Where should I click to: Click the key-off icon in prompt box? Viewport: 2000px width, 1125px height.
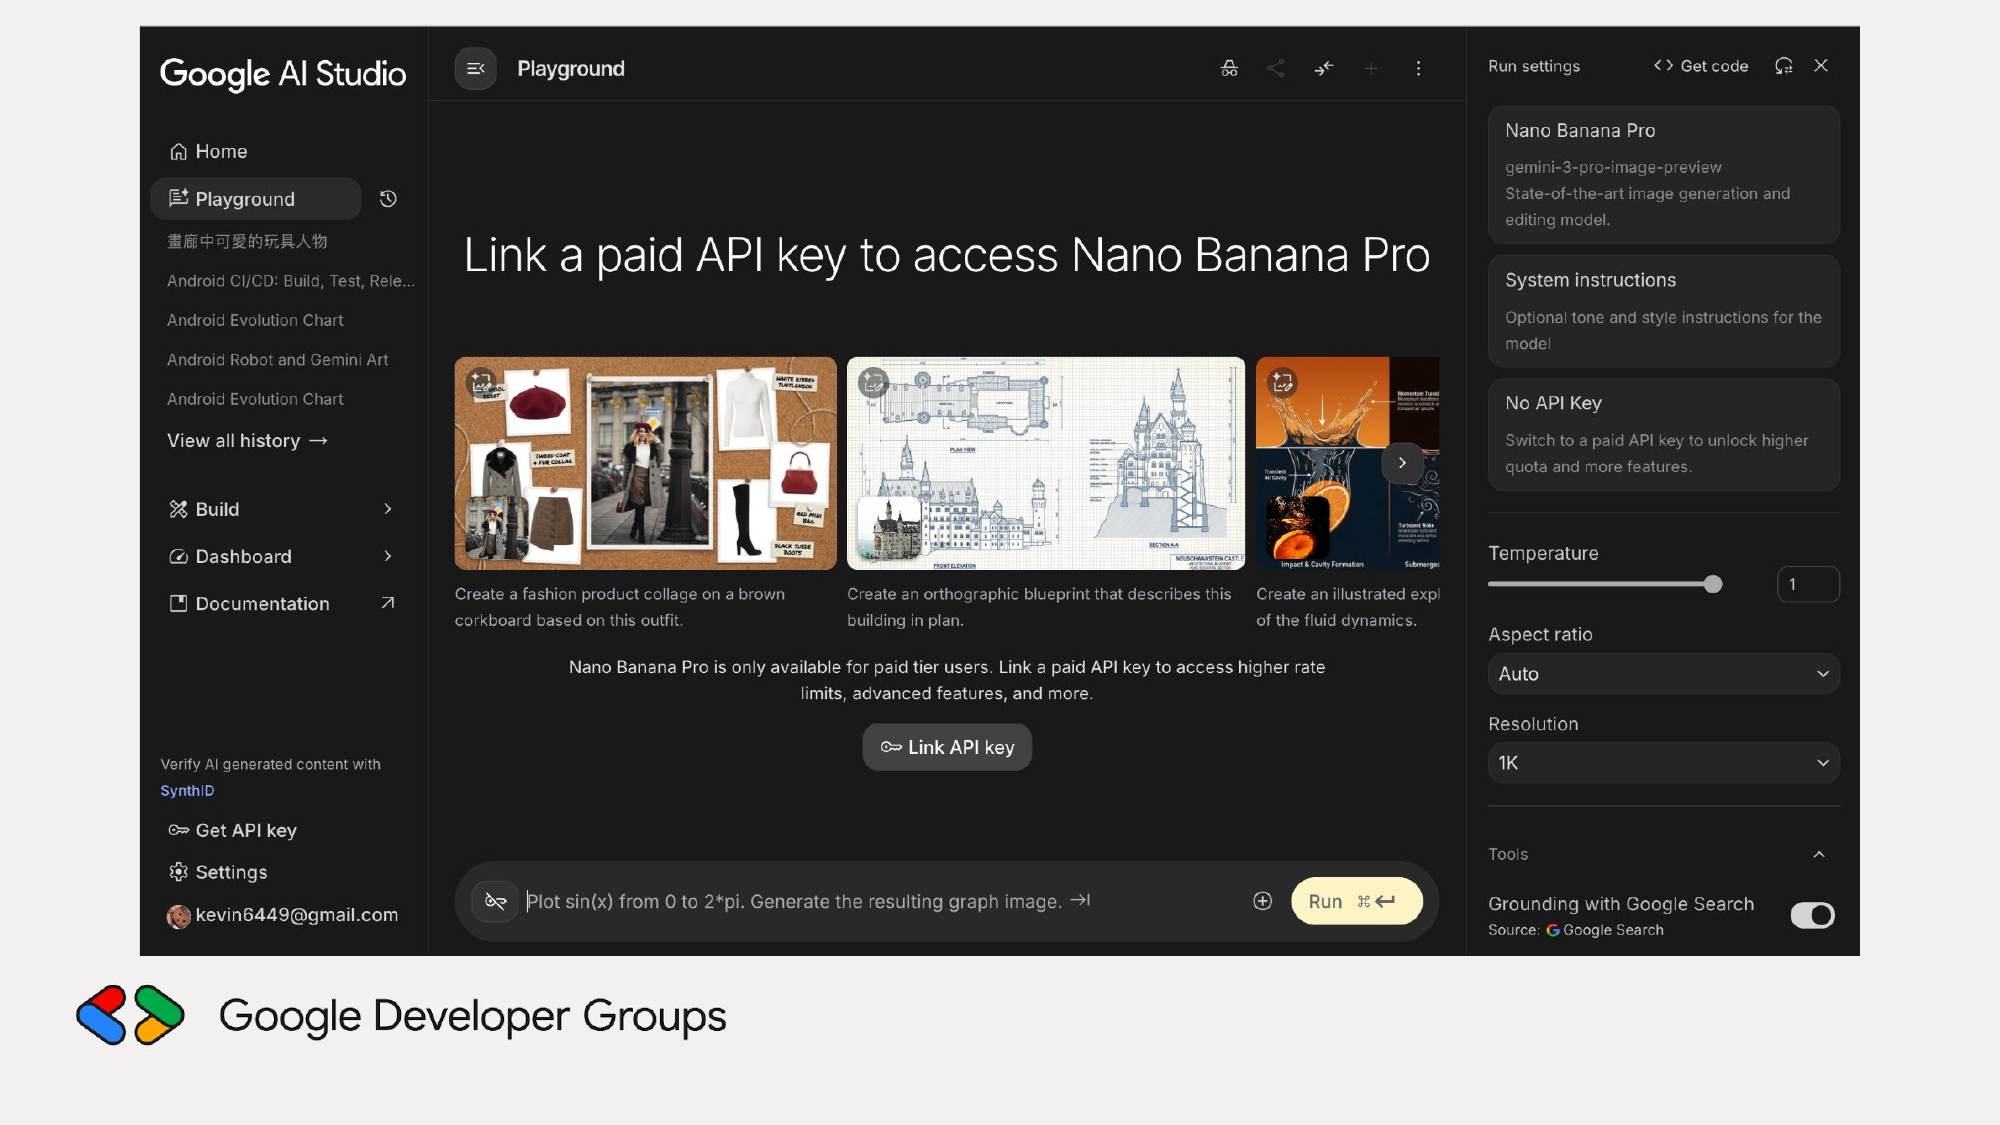coord(495,901)
